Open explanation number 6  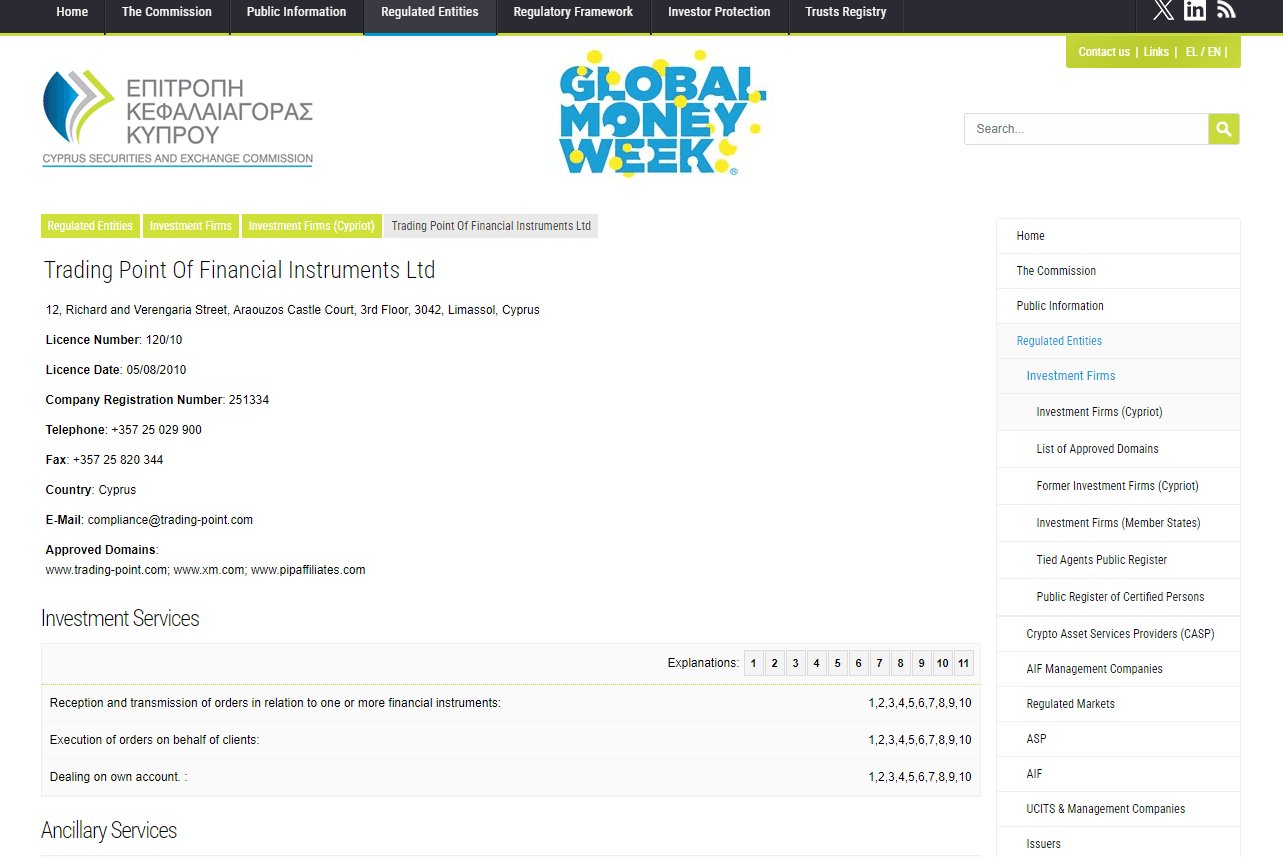[x=858, y=663]
